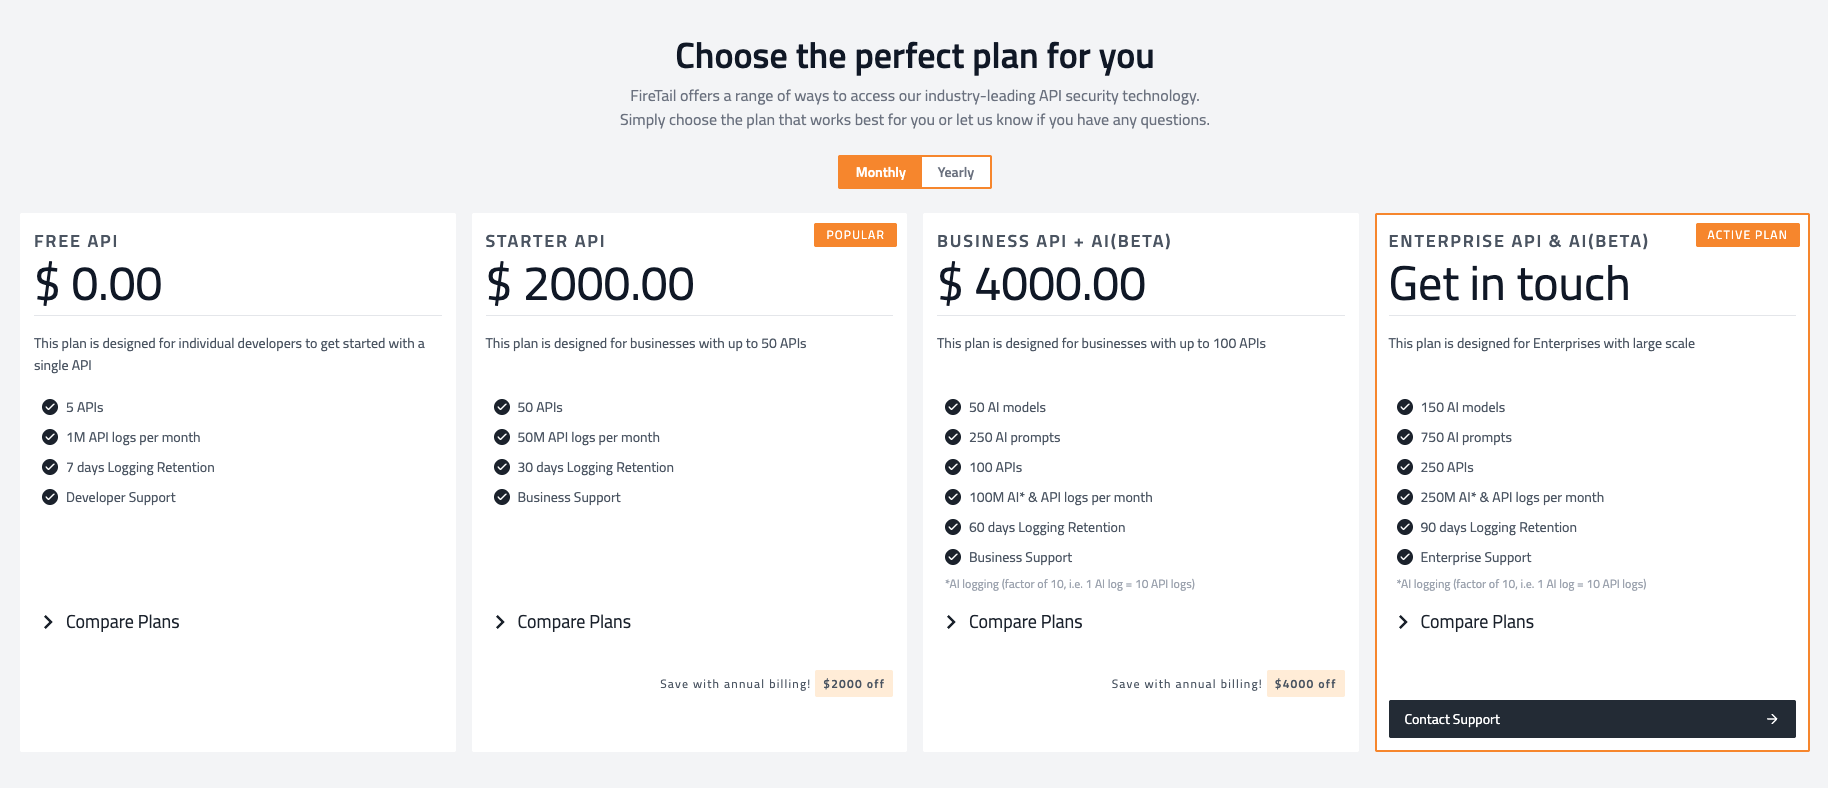Click the Get in touch heading
This screenshot has height=788, width=1828.
1509,284
